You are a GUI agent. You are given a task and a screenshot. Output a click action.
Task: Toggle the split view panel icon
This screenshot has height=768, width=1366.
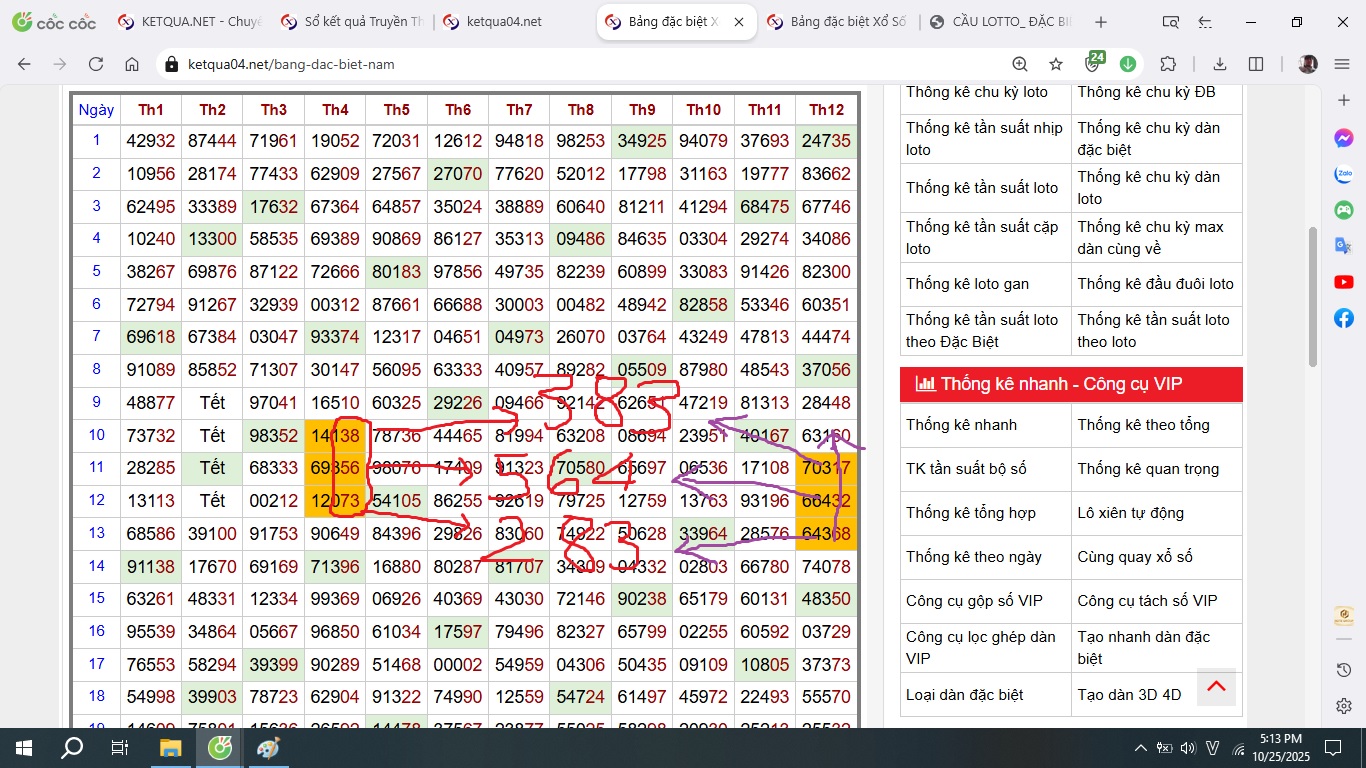click(1256, 64)
